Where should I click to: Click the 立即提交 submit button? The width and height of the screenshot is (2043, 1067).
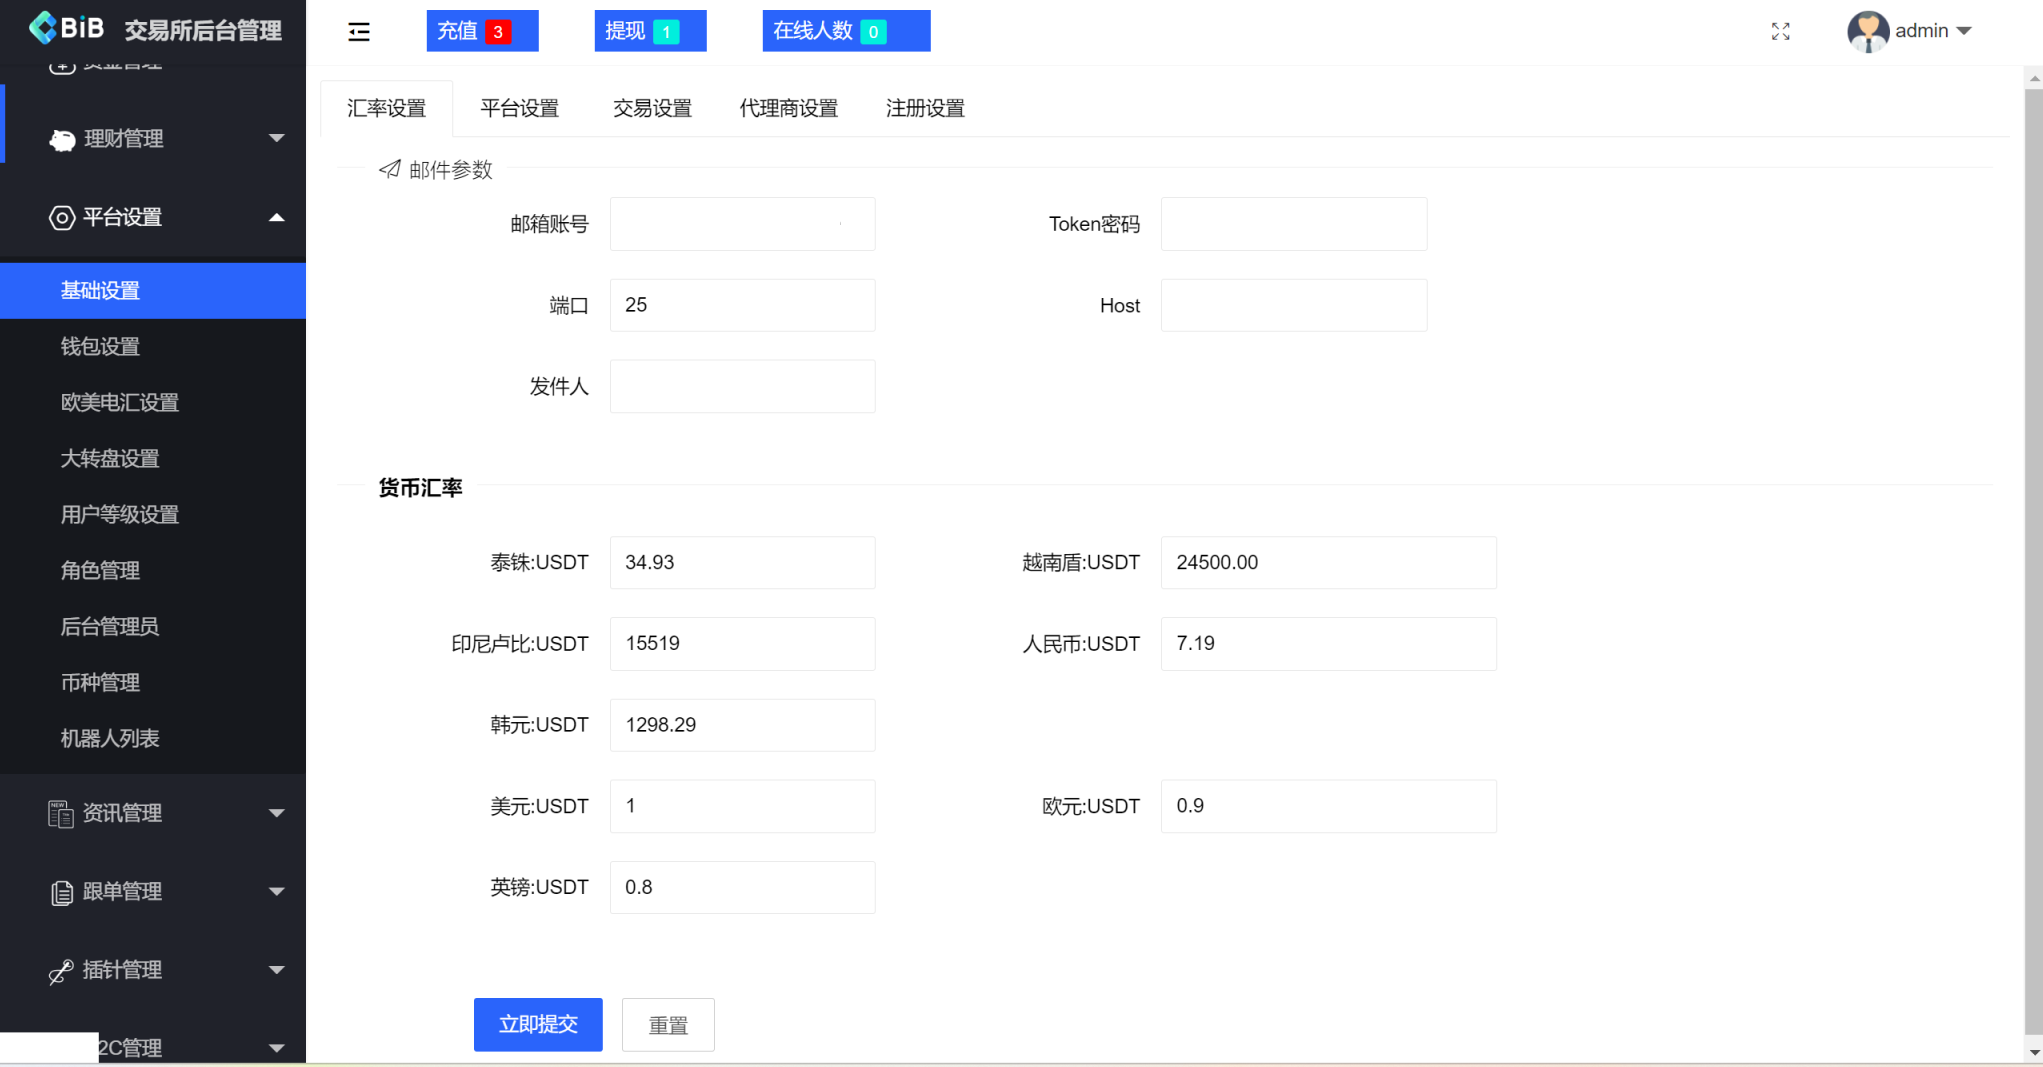(x=538, y=1024)
